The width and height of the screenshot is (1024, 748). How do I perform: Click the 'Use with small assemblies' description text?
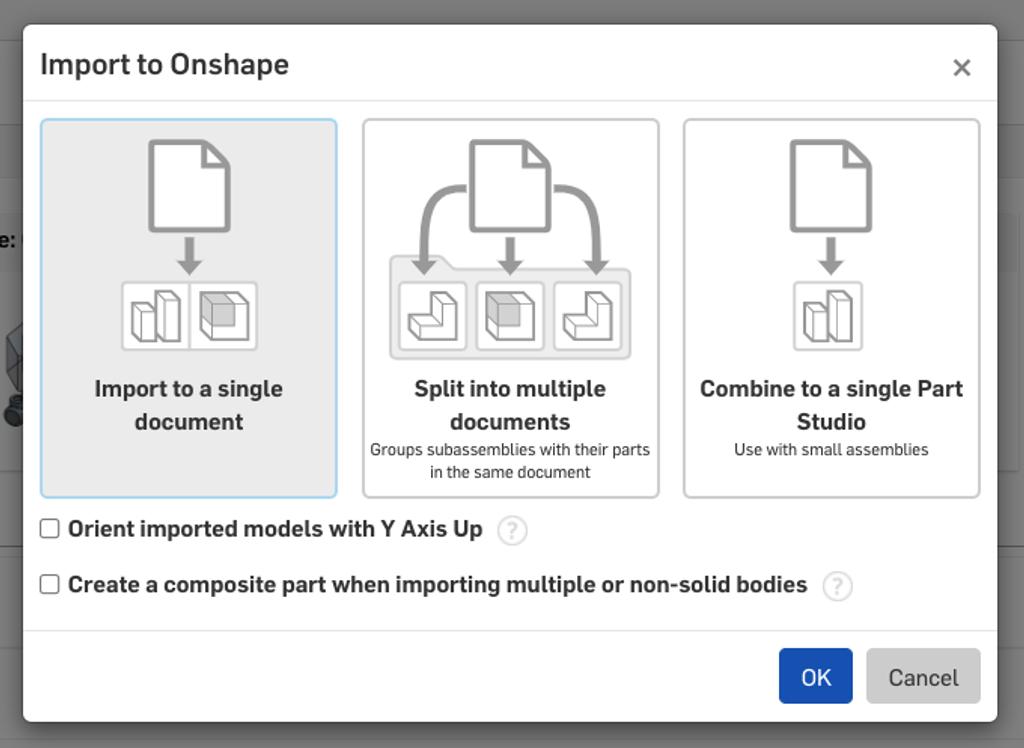pyautogui.click(x=831, y=449)
